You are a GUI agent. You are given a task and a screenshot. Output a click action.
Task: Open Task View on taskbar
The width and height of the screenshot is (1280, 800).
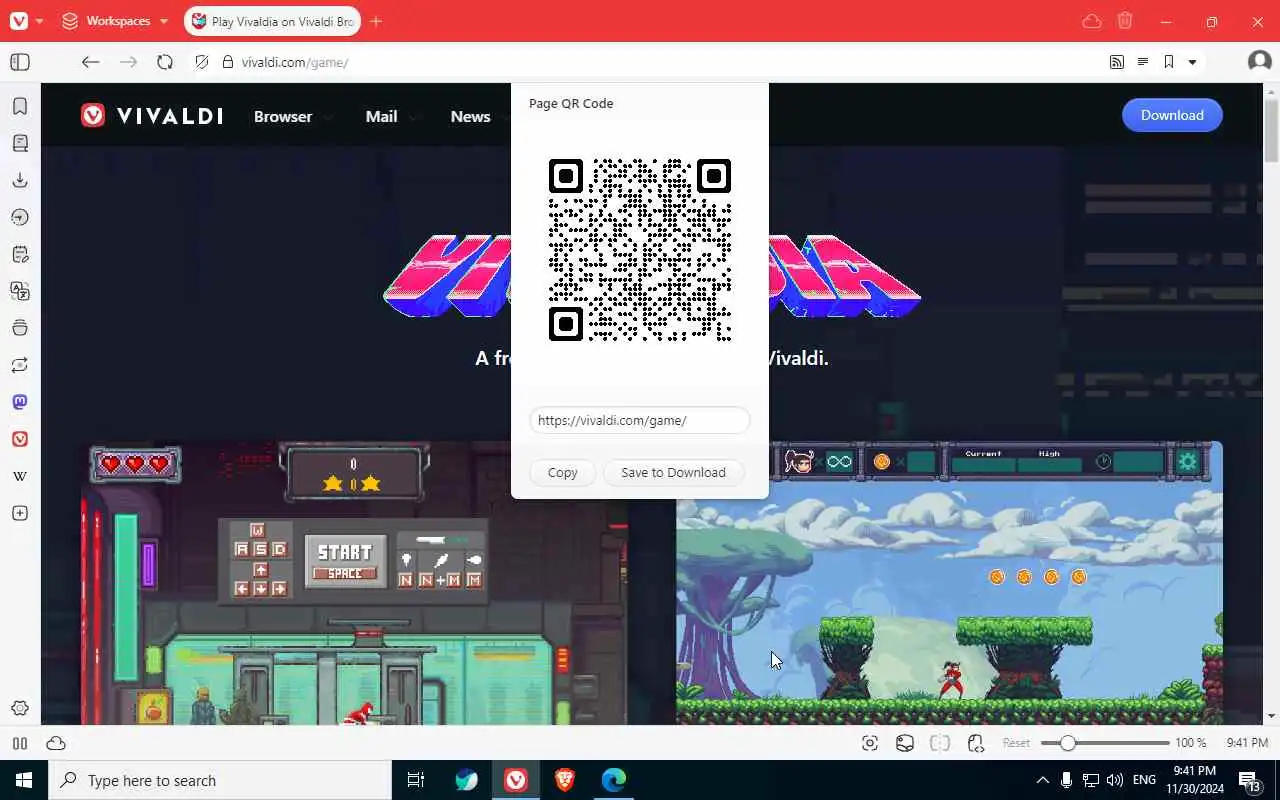416,780
